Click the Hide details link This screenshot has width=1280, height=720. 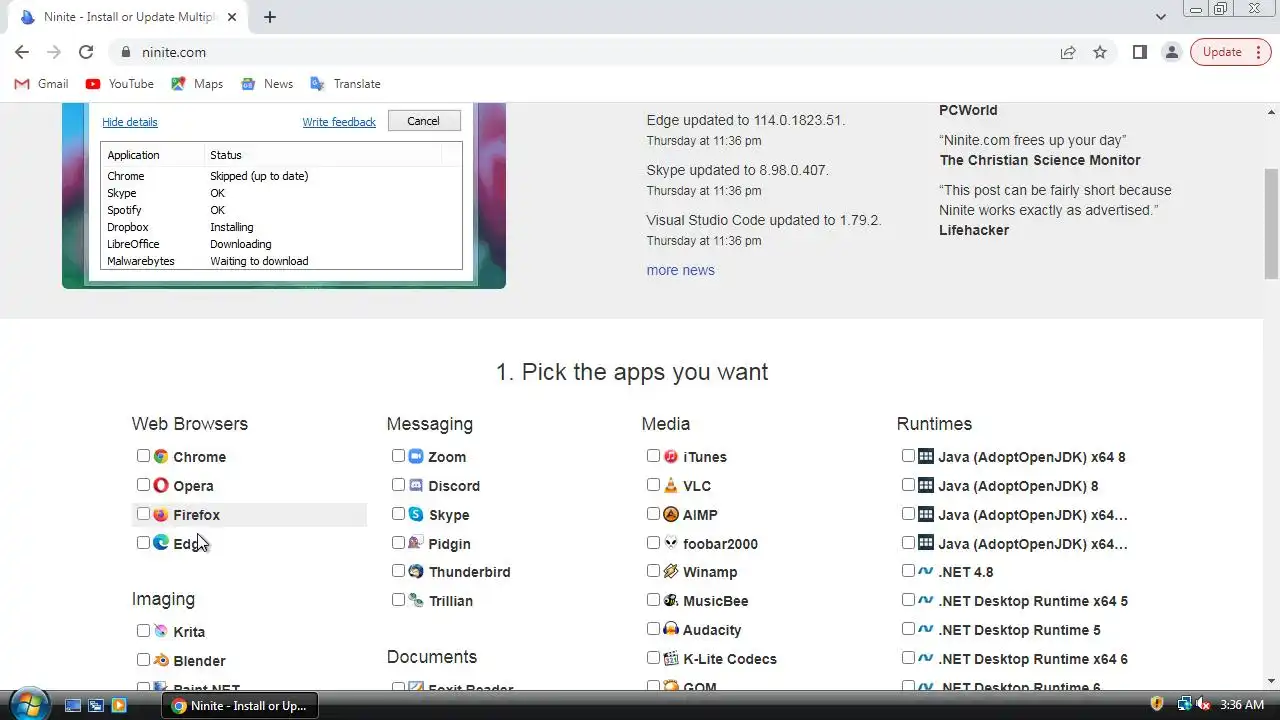click(130, 122)
